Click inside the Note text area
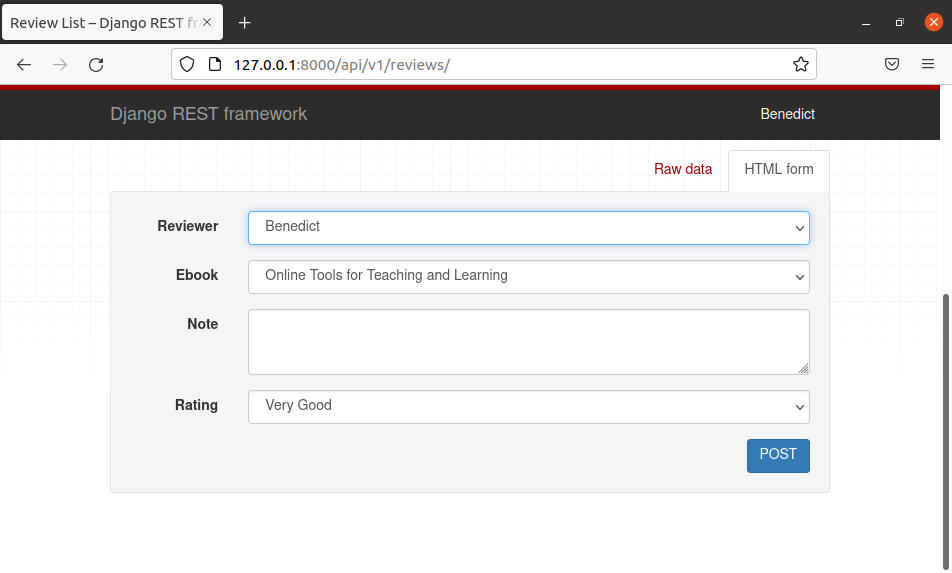This screenshot has height=573, width=952. click(528, 342)
